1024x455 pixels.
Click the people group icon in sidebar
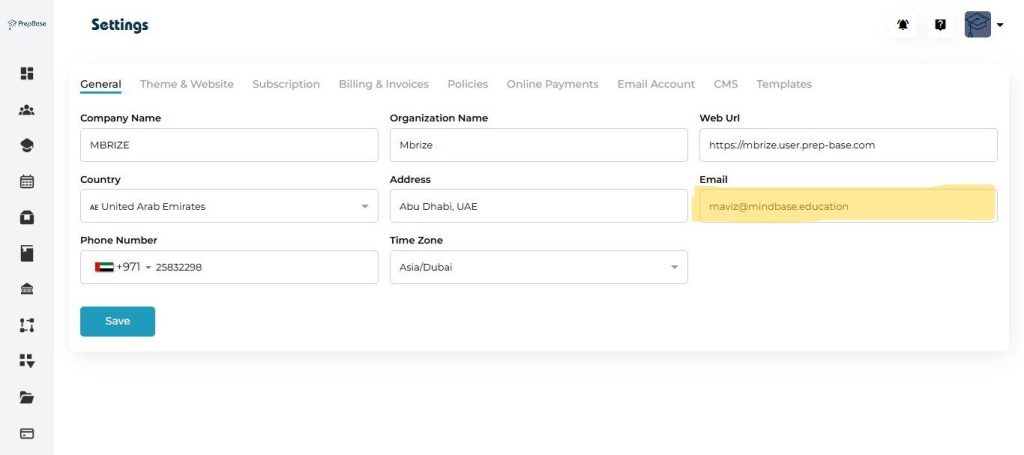27,110
